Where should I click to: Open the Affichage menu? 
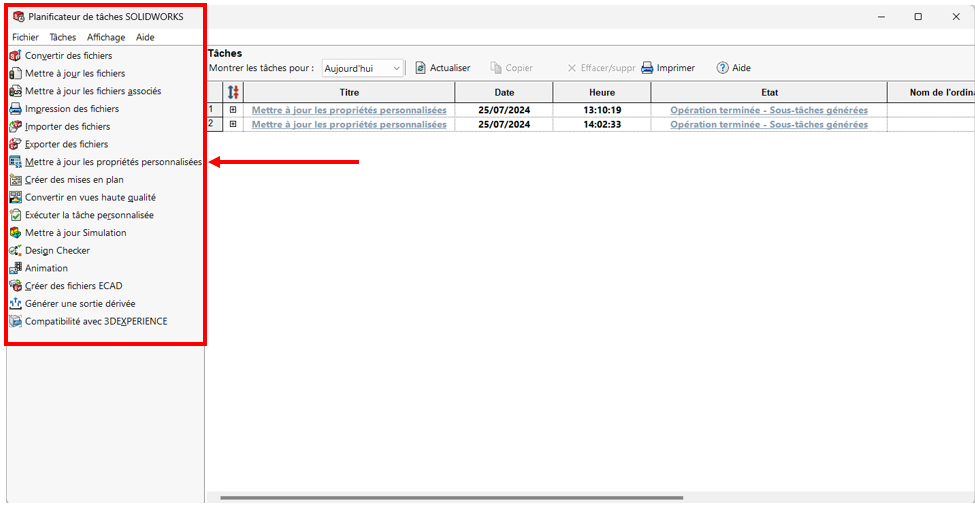(106, 37)
